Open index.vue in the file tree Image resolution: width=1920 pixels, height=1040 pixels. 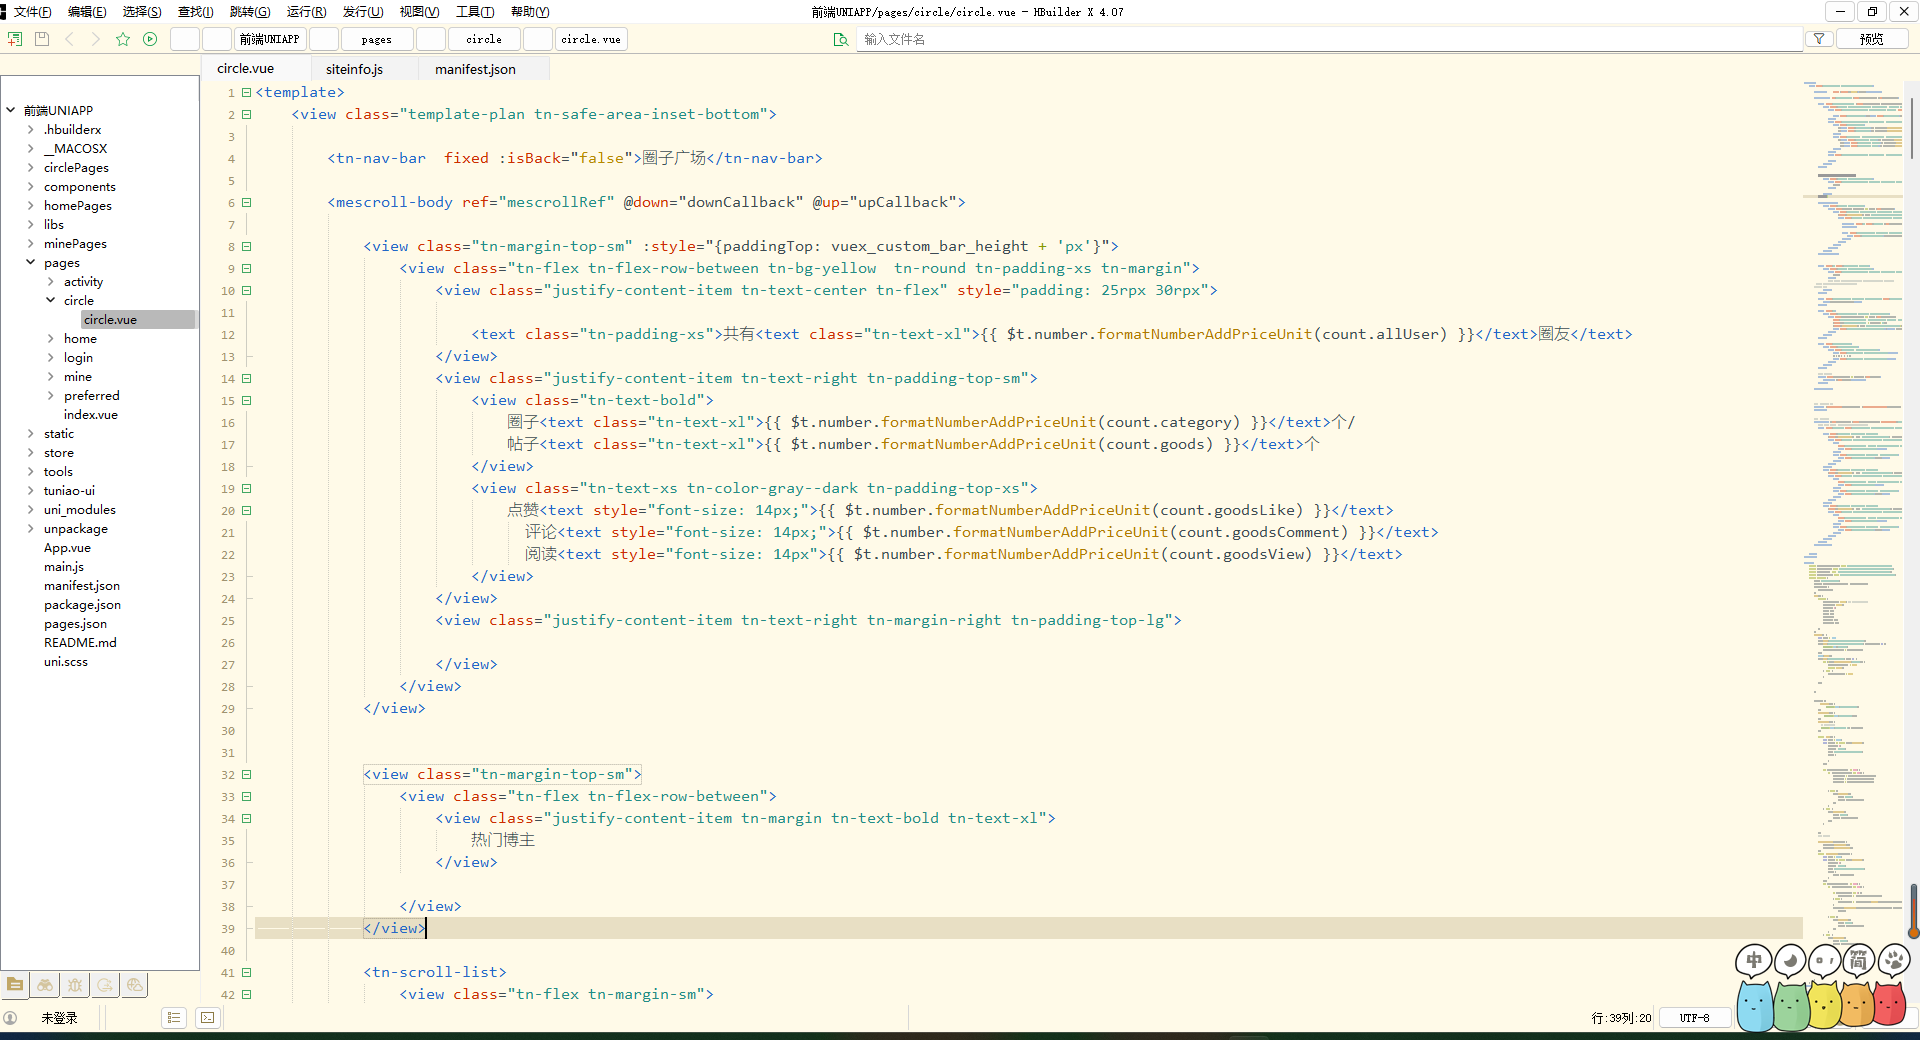pos(91,414)
